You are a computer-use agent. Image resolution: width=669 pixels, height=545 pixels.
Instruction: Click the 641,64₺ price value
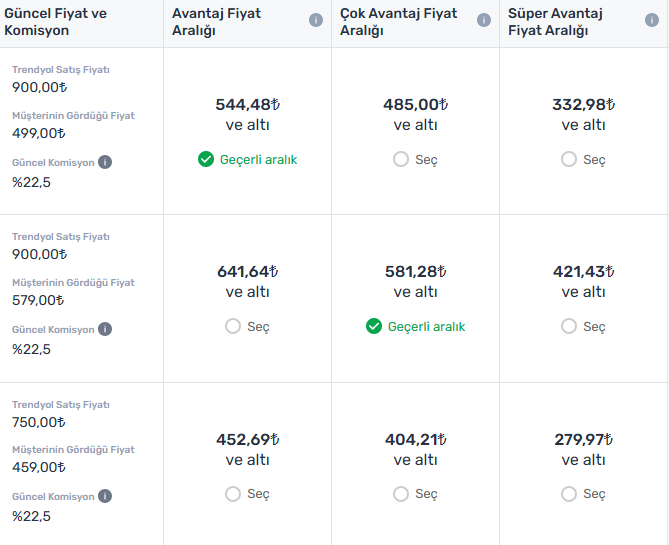[x=247, y=271]
